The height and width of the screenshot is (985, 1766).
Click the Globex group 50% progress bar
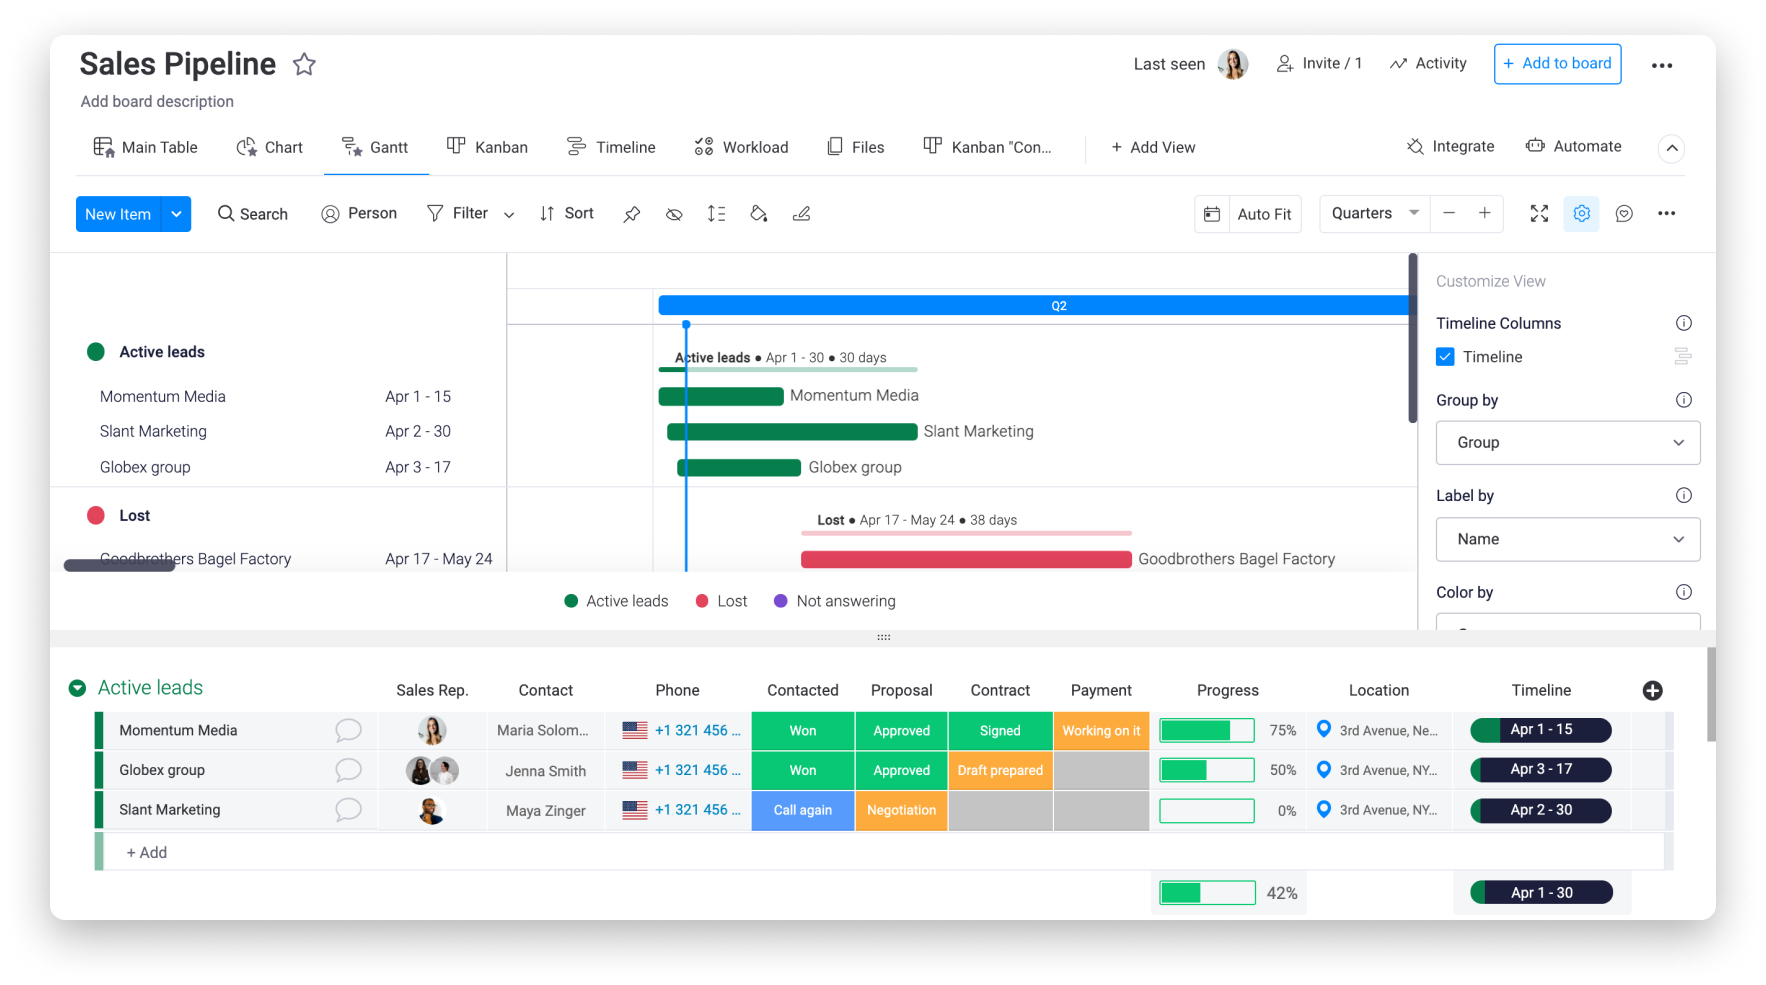1206,770
